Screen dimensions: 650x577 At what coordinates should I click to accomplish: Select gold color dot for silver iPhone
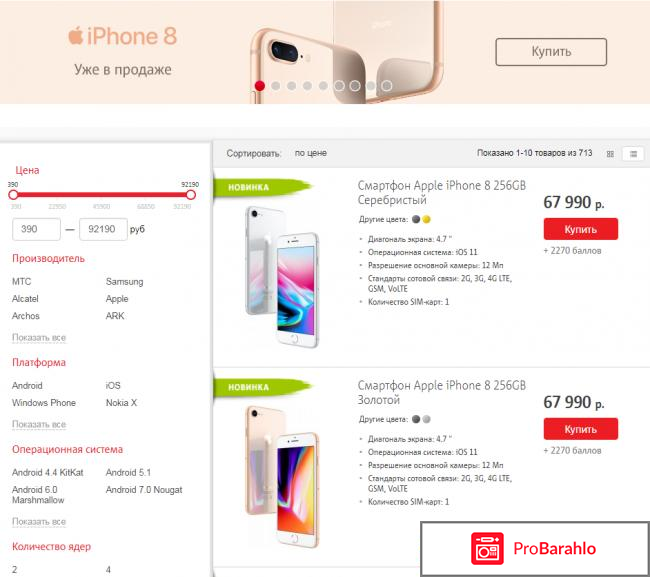427,219
